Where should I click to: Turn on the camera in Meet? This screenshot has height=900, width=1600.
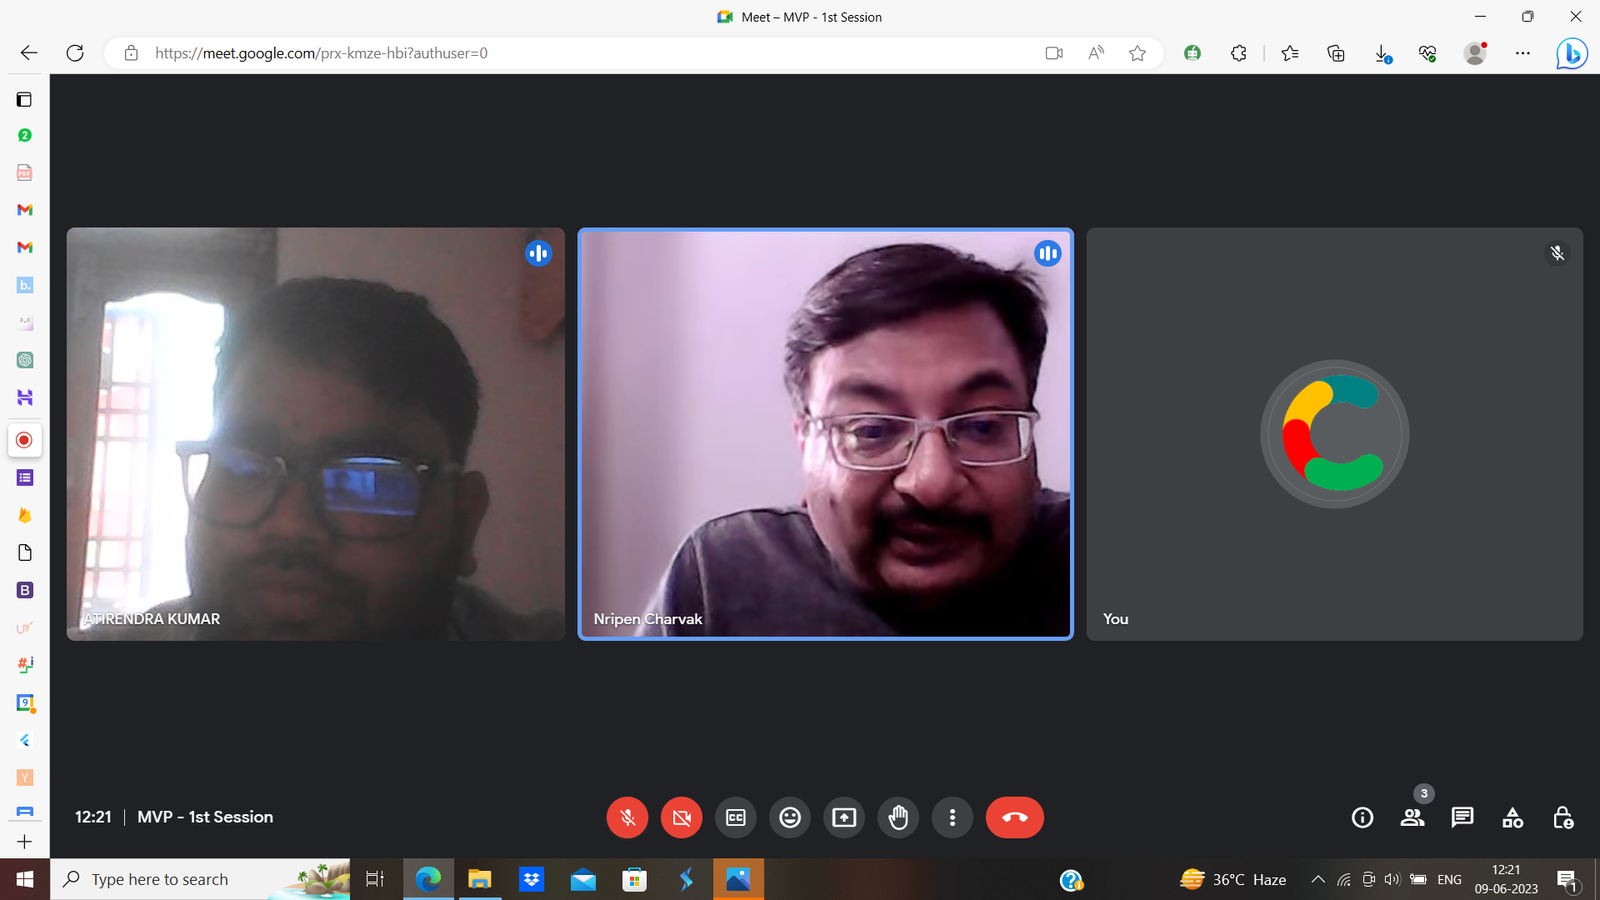[681, 817]
